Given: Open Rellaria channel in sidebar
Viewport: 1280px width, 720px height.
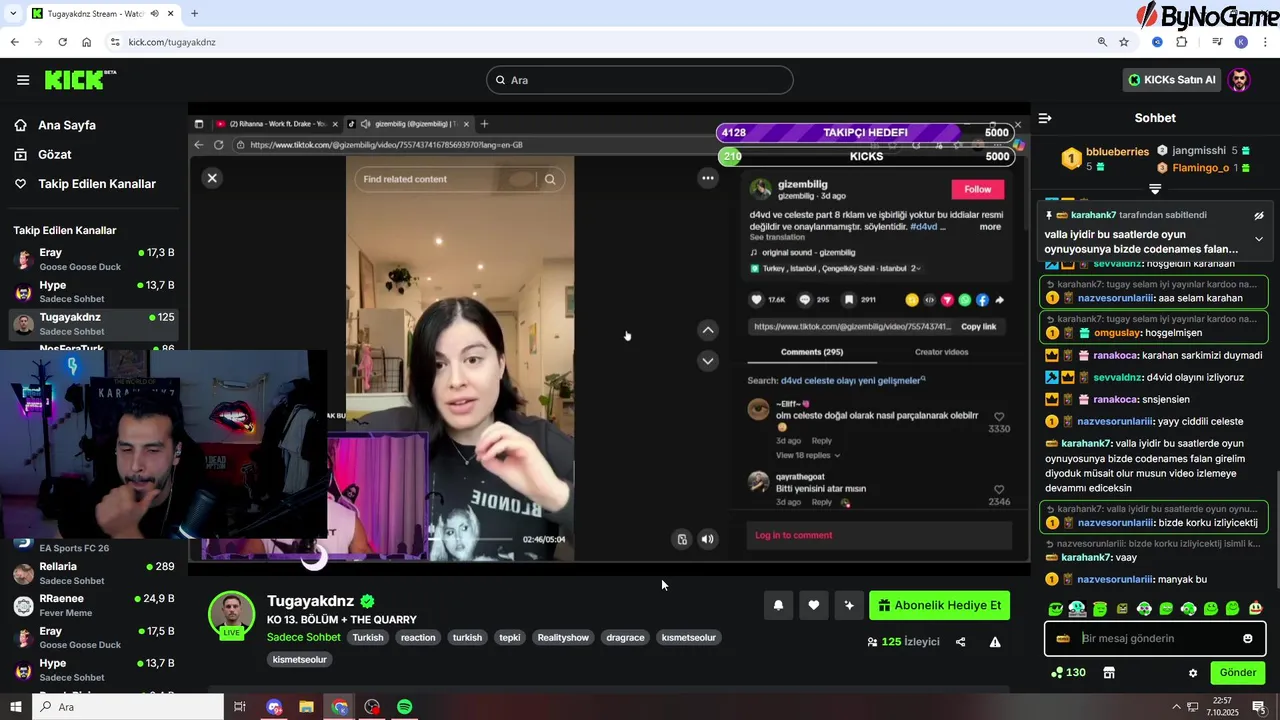Looking at the screenshot, I should click(x=94, y=573).
